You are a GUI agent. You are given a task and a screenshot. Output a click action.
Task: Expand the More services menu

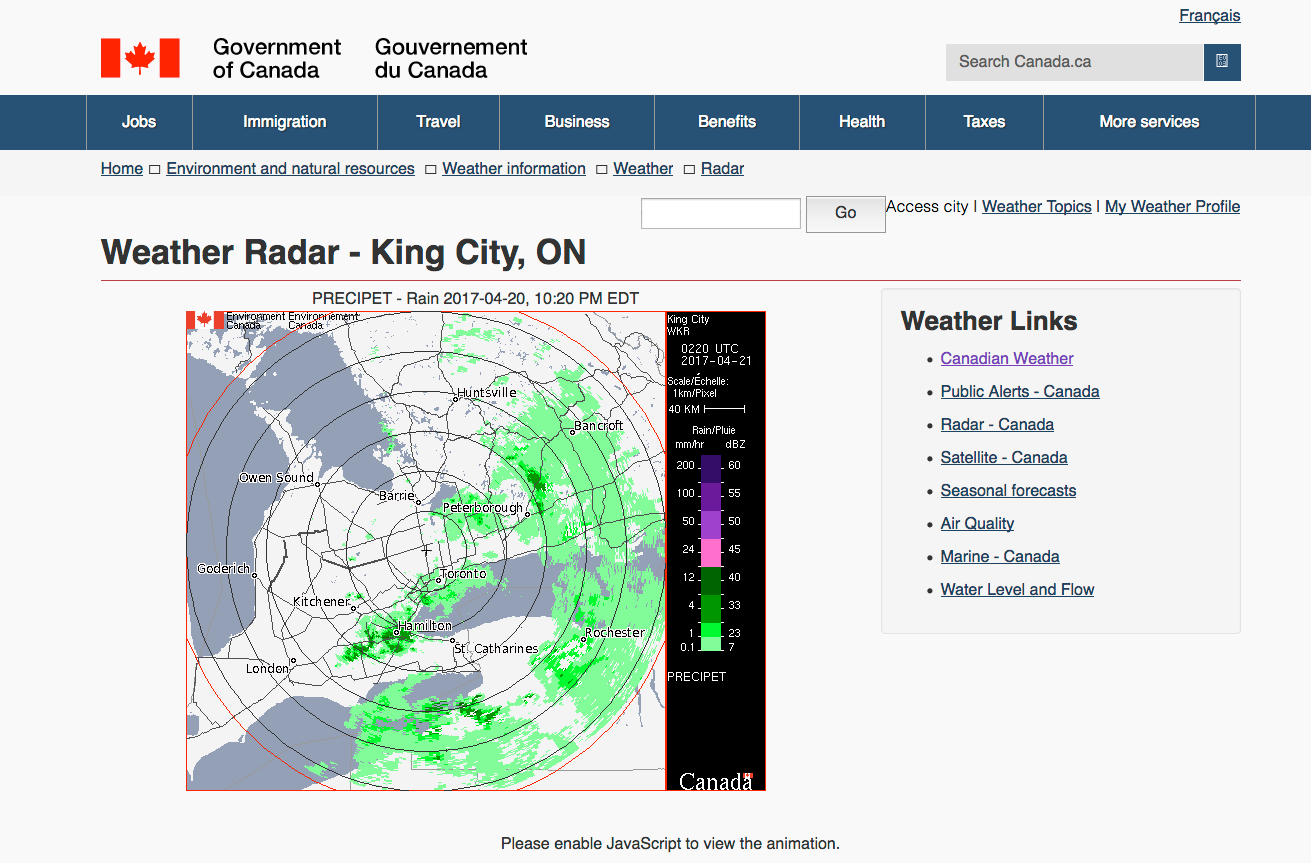[1148, 122]
